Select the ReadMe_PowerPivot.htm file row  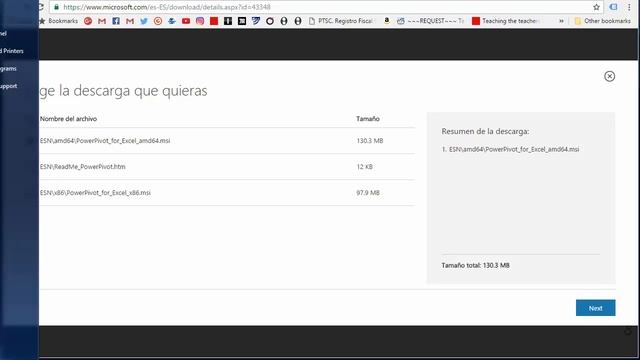click(x=227, y=167)
